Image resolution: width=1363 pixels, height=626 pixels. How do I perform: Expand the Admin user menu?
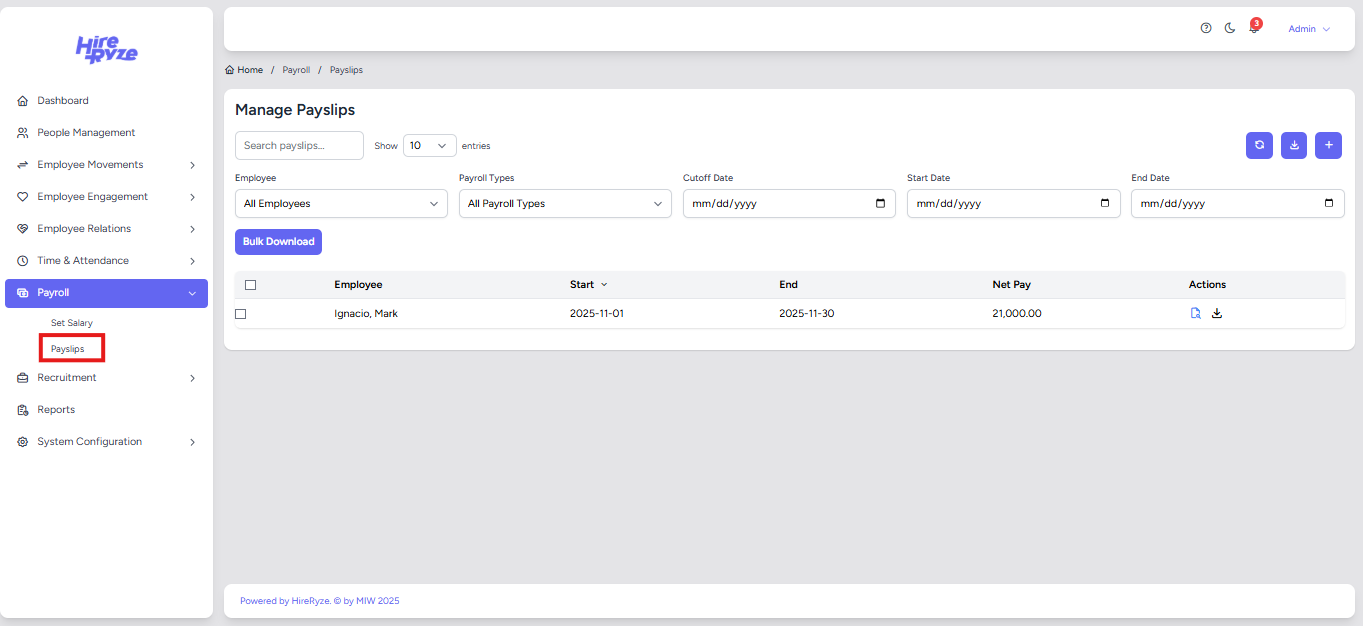[x=1308, y=29]
